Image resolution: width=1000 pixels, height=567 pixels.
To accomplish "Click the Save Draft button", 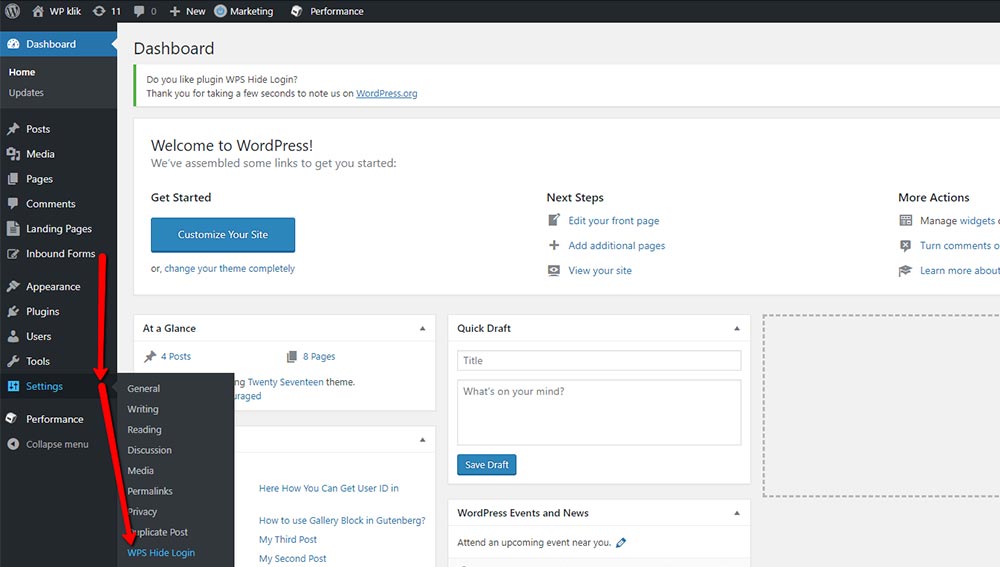I will click(x=487, y=465).
